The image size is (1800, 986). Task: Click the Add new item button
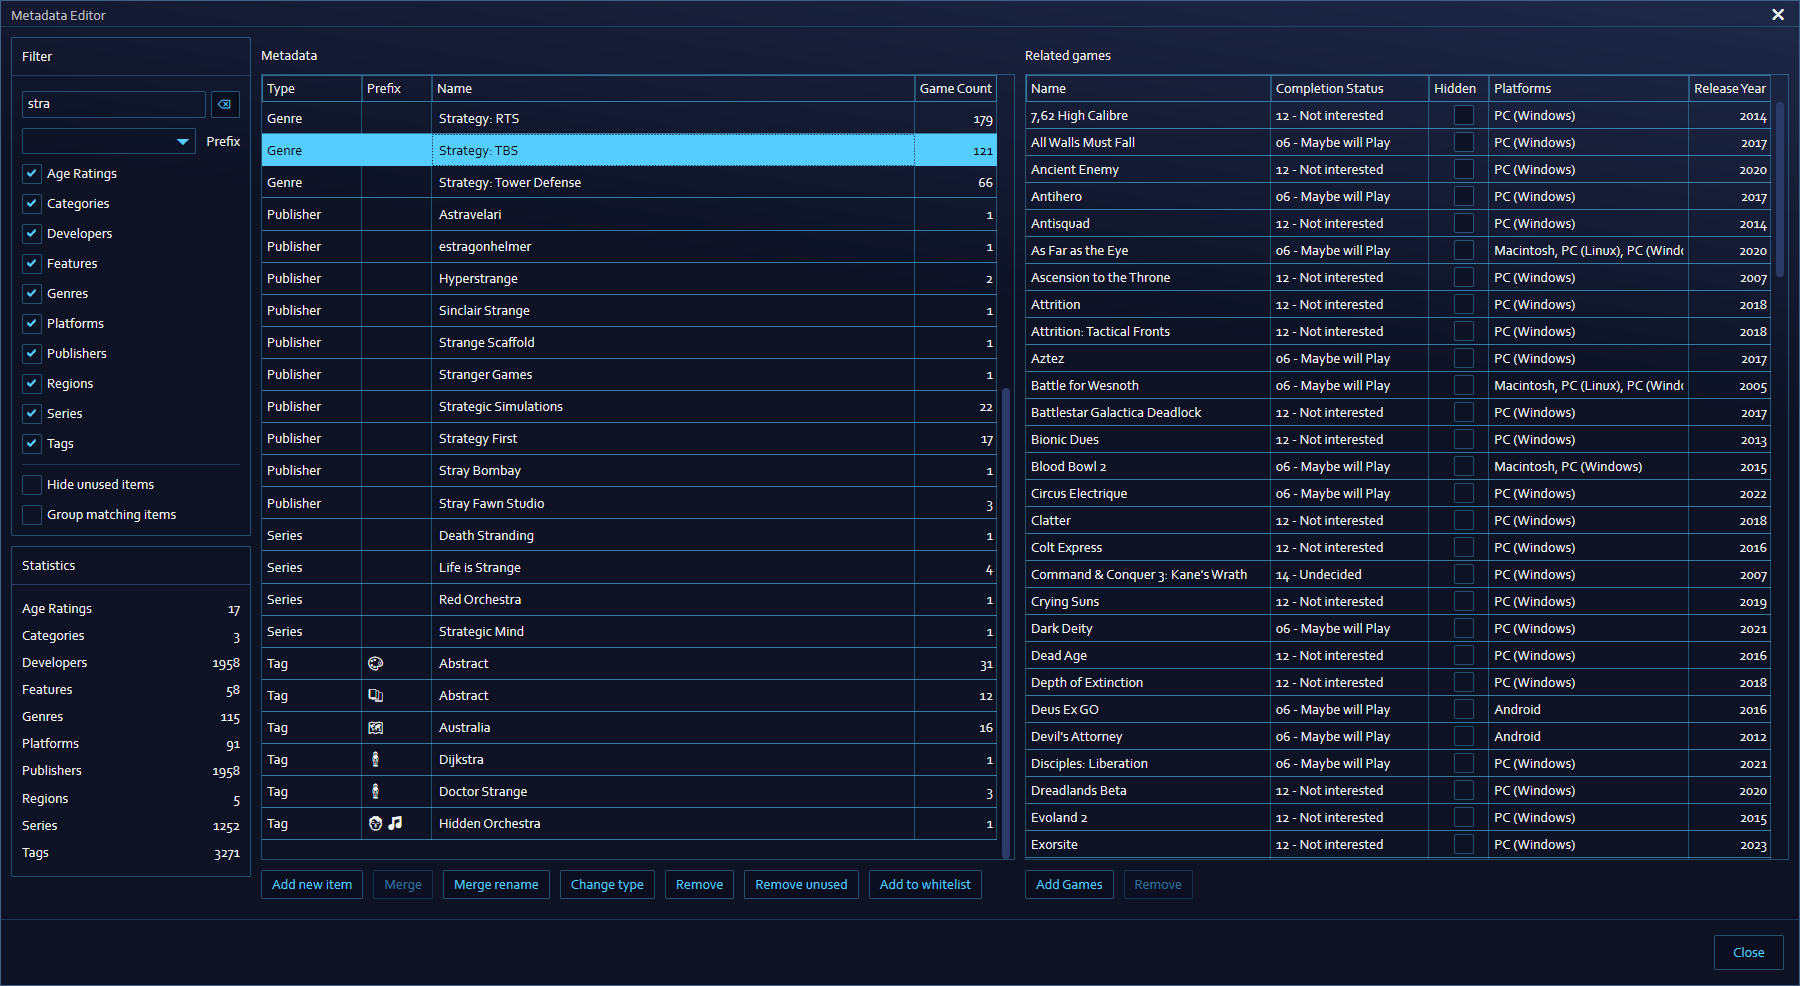(312, 885)
